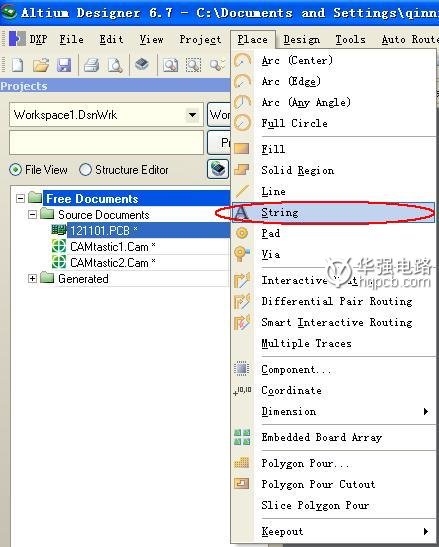The image size is (439, 547).
Task: Collapse the Source Documents folder
Action: [x=32, y=214]
